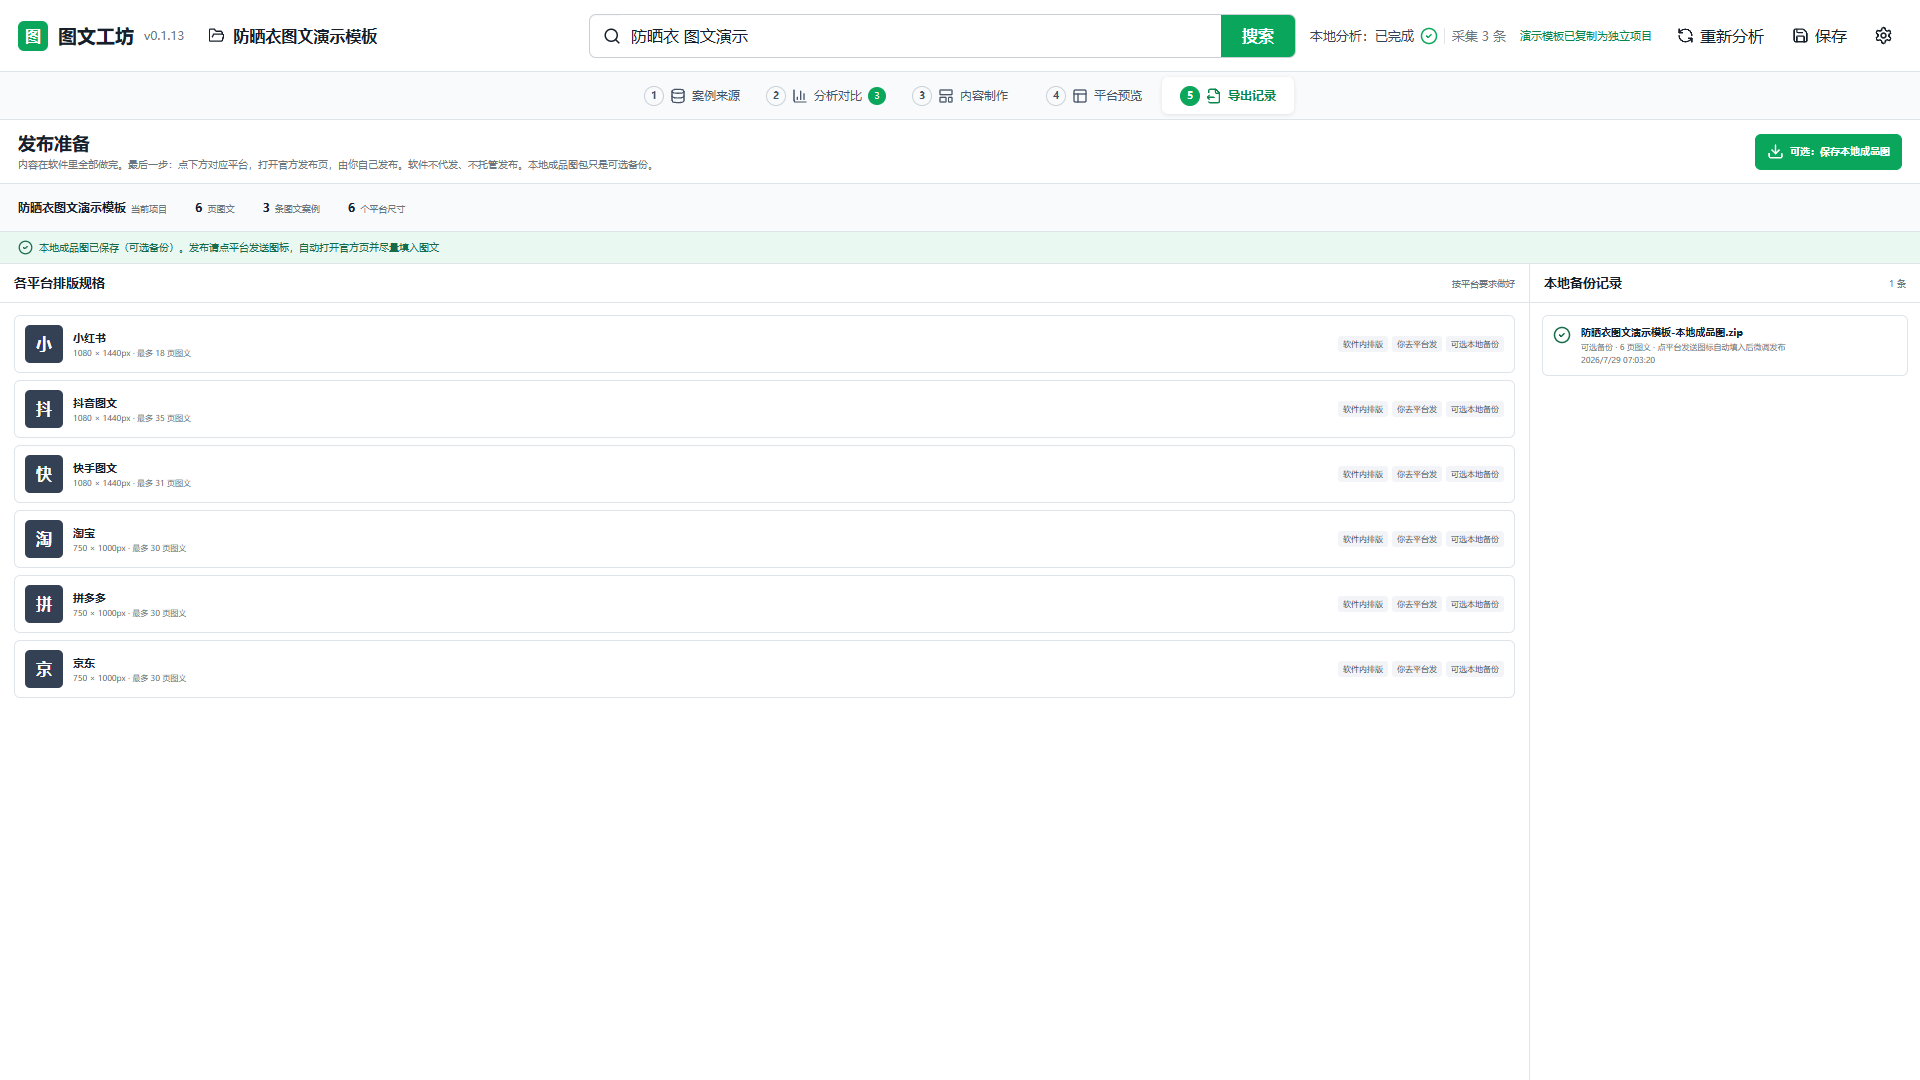Click 你去平台发 tag in 快手图文 row

(1417, 475)
